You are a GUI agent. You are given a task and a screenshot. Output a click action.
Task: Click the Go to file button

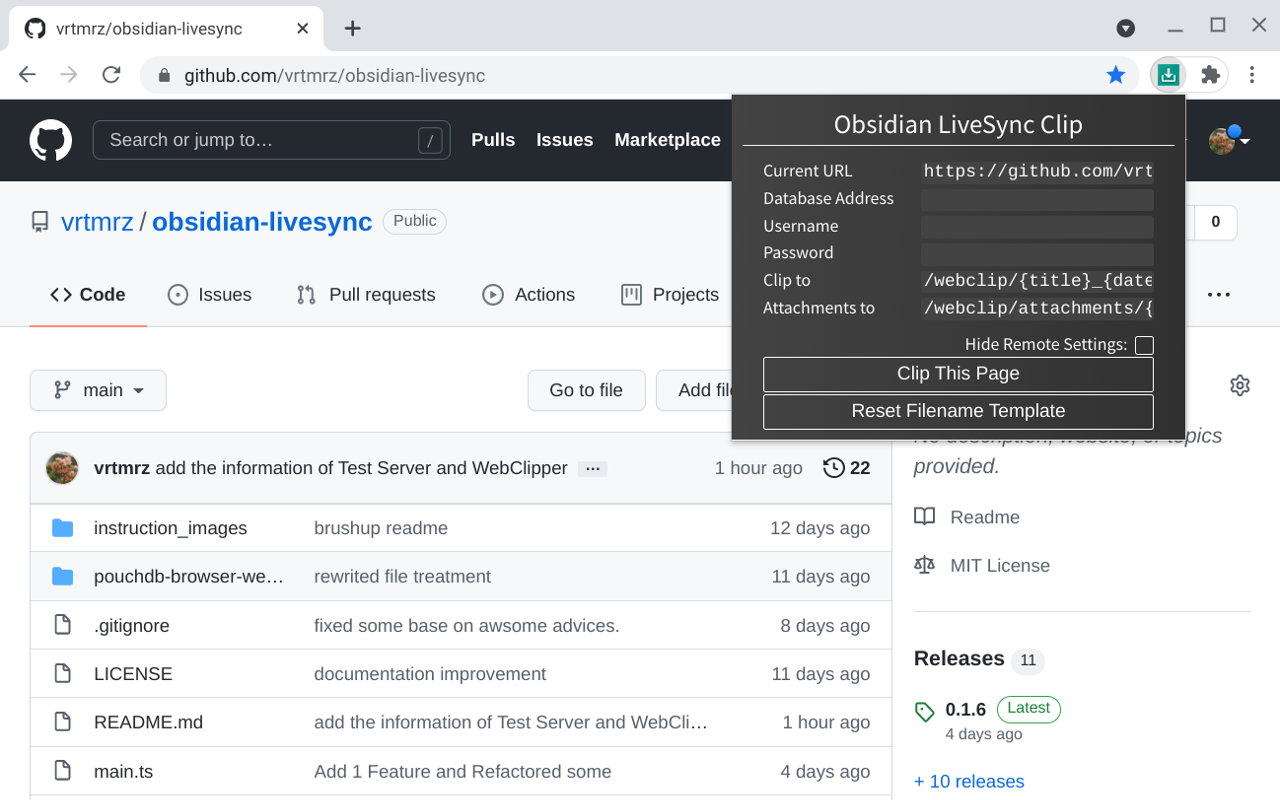click(x=586, y=390)
